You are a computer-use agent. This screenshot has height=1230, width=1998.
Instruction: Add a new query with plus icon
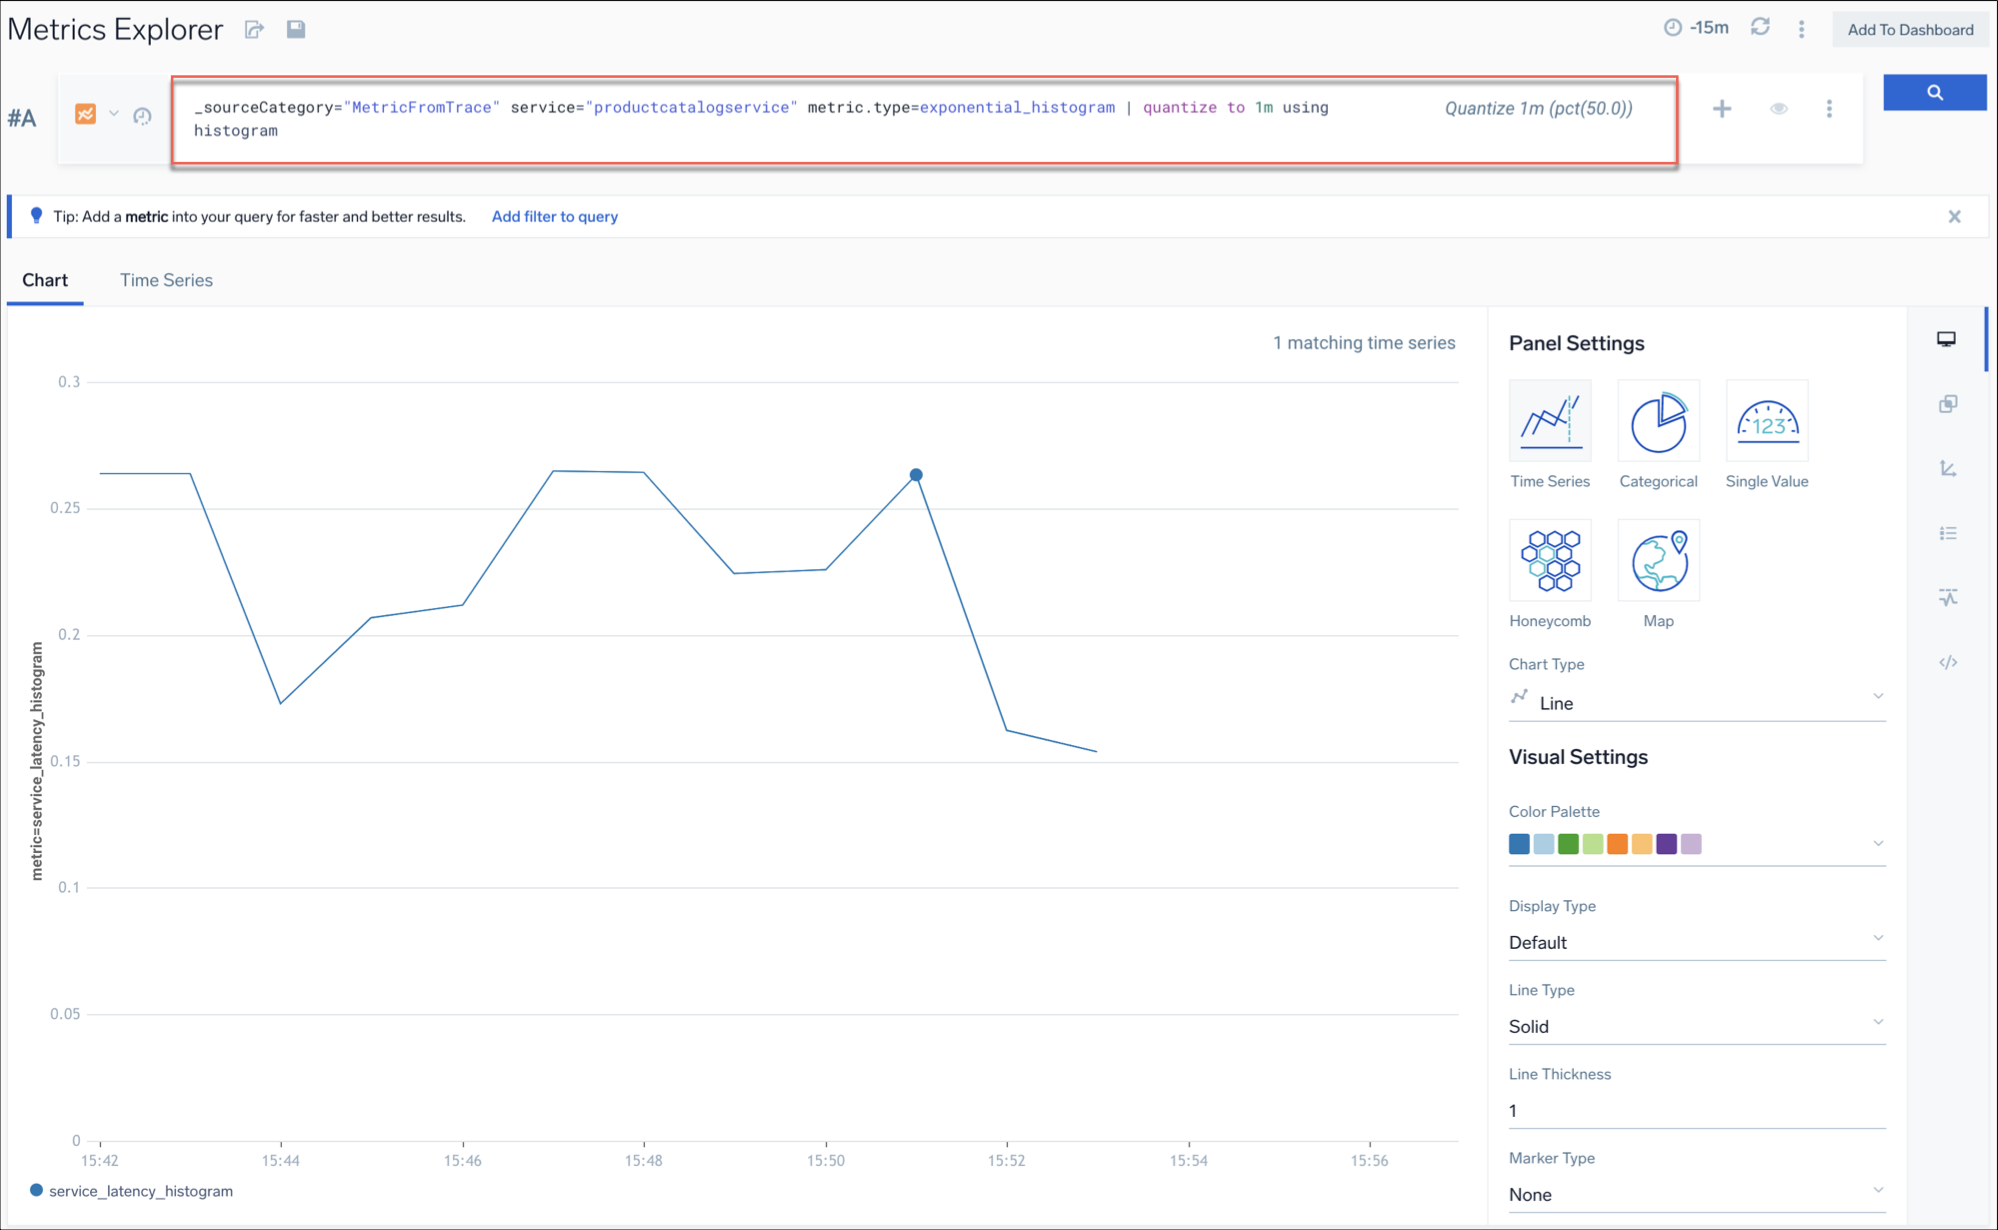tap(1722, 109)
